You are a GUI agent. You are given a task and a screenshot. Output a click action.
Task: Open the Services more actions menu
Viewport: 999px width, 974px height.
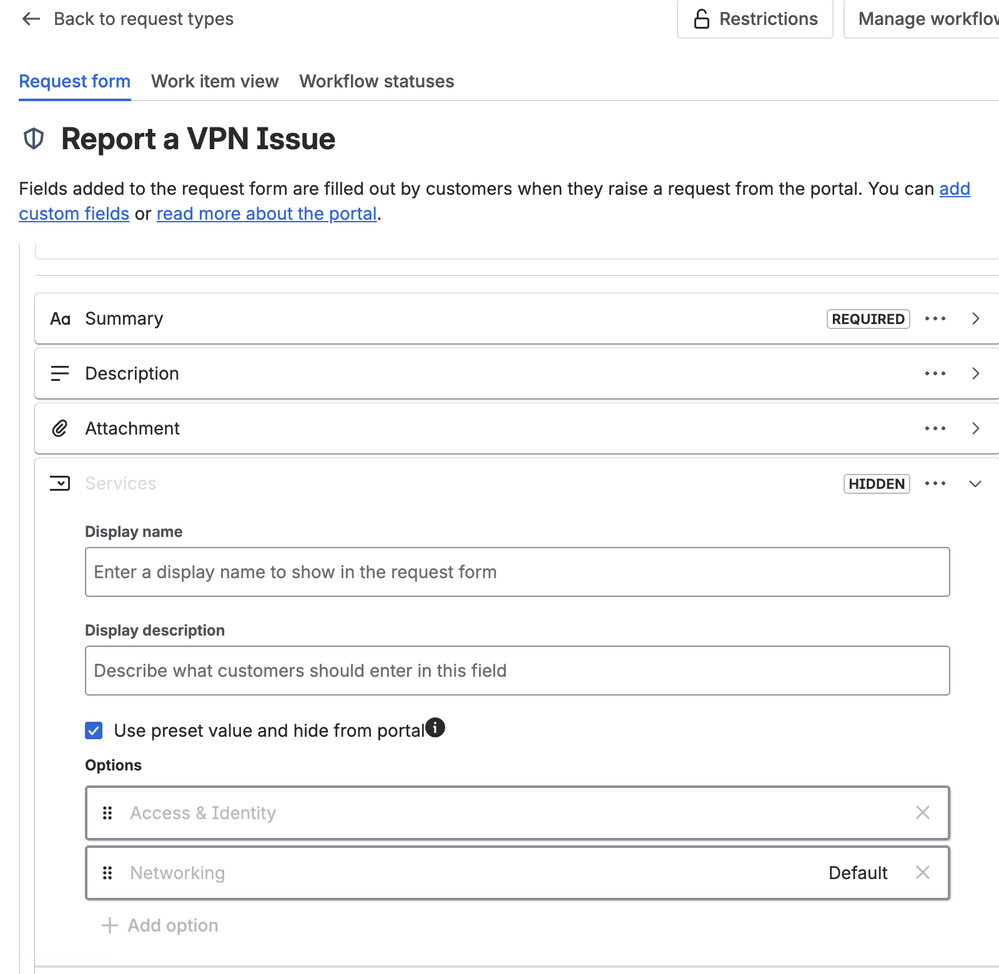pyautogui.click(x=935, y=483)
